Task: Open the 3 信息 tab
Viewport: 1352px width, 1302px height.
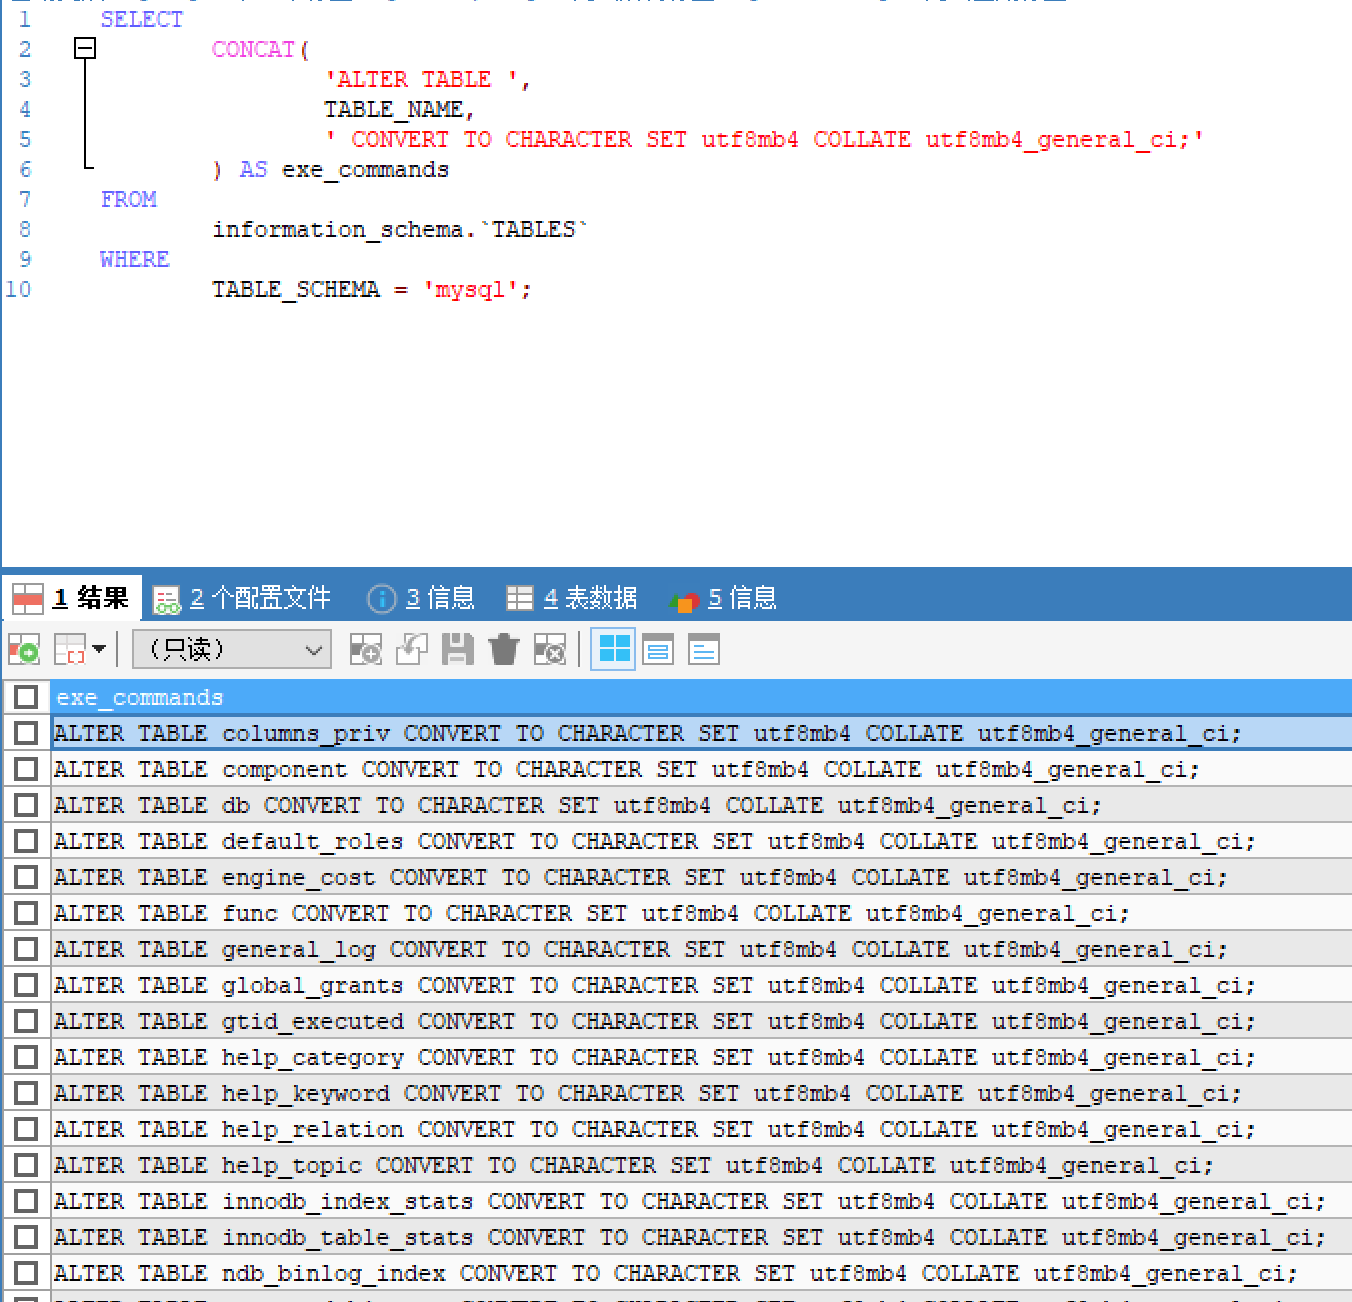Action: point(421,598)
